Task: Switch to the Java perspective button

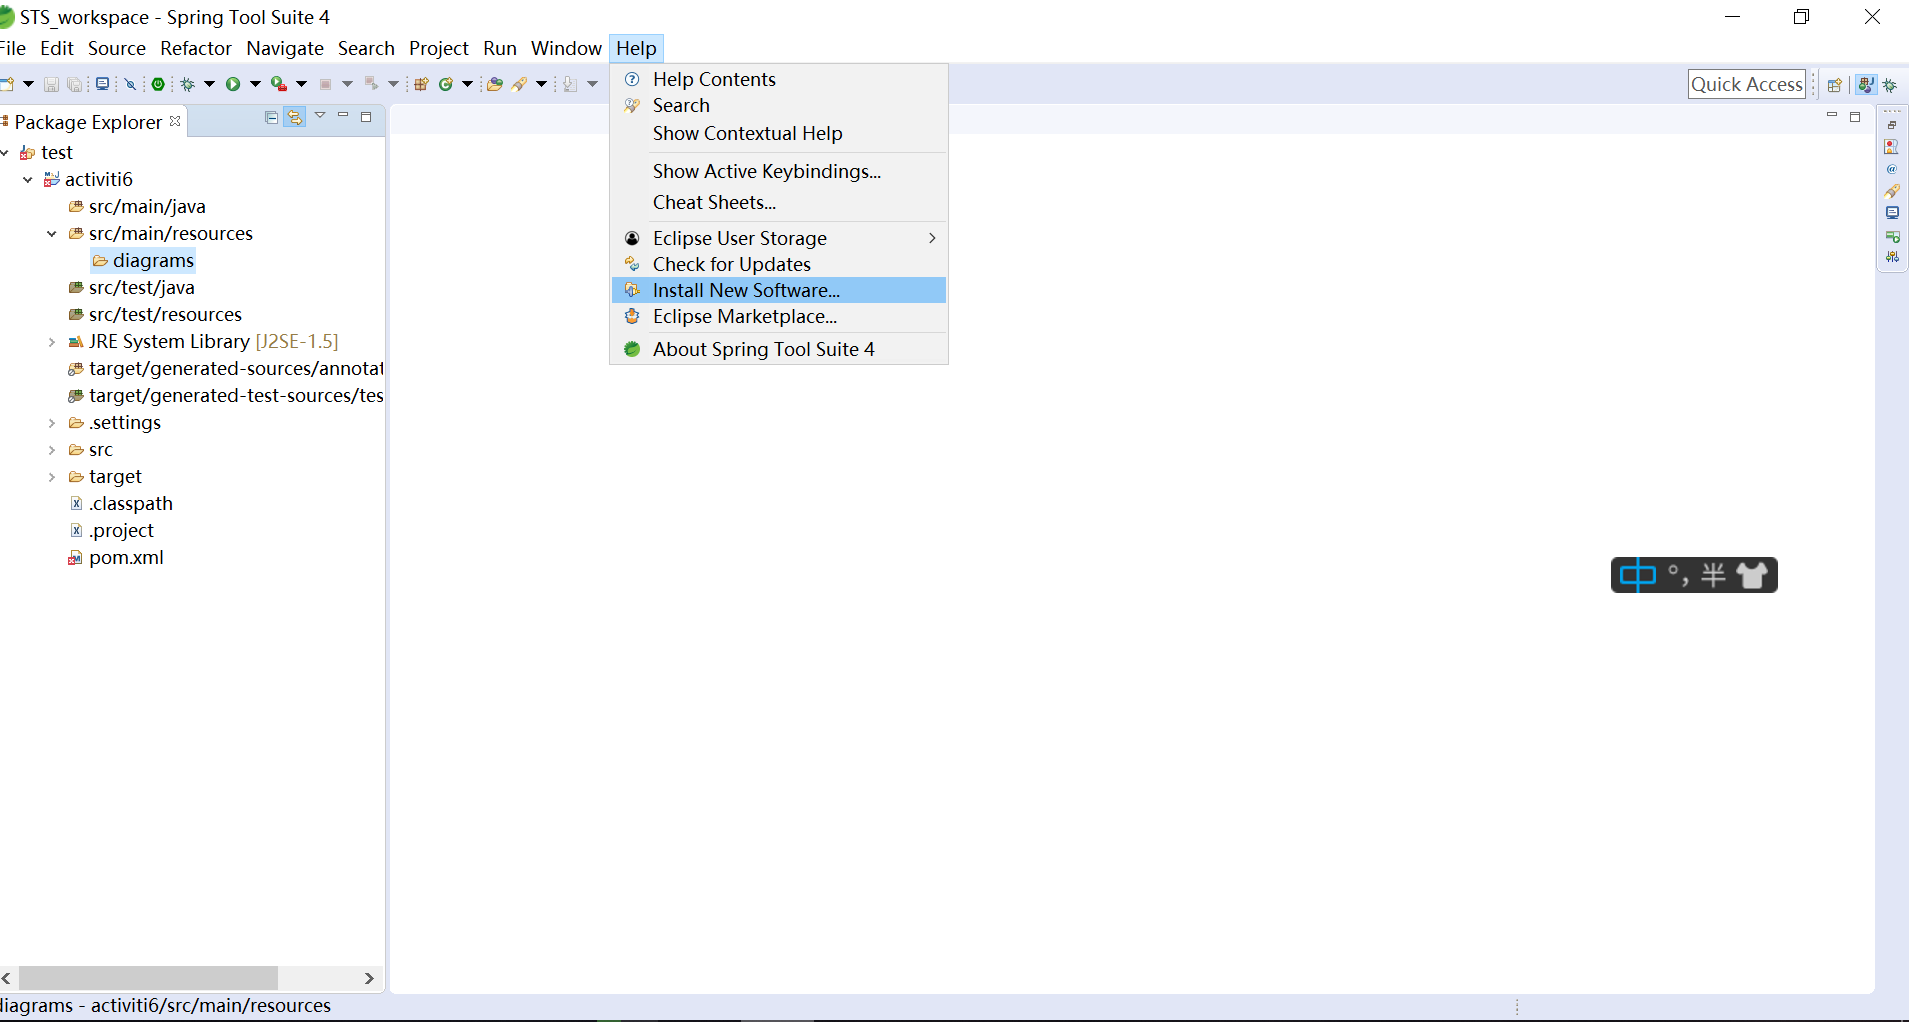Action: (x=1866, y=85)
